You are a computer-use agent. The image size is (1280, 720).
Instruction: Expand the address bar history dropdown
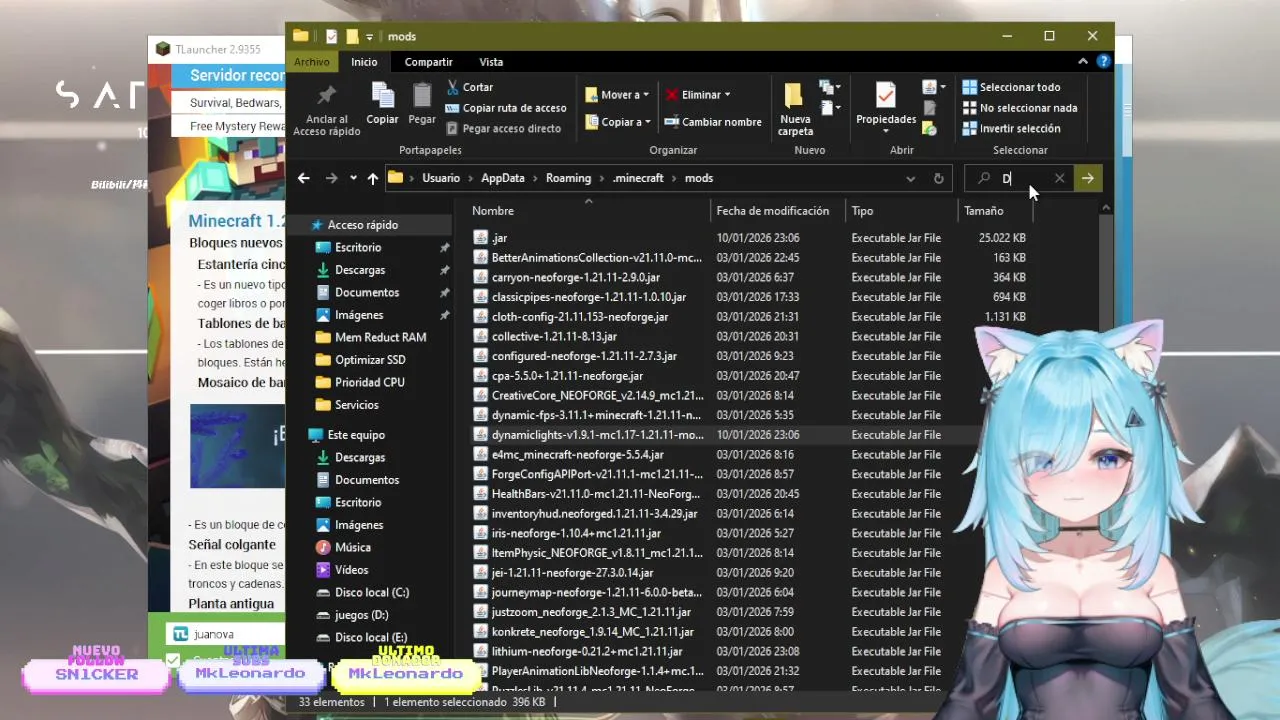(x=910, y=178)
